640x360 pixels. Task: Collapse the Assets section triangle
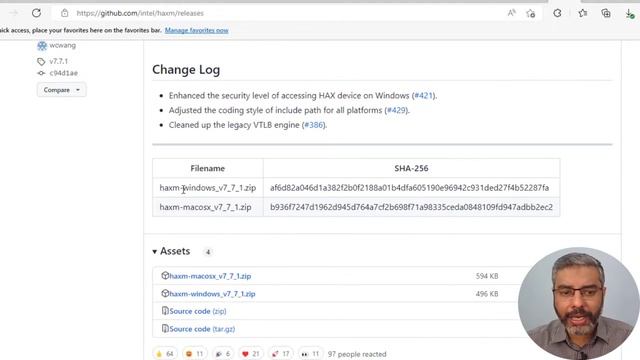click(x=155, y=251)
